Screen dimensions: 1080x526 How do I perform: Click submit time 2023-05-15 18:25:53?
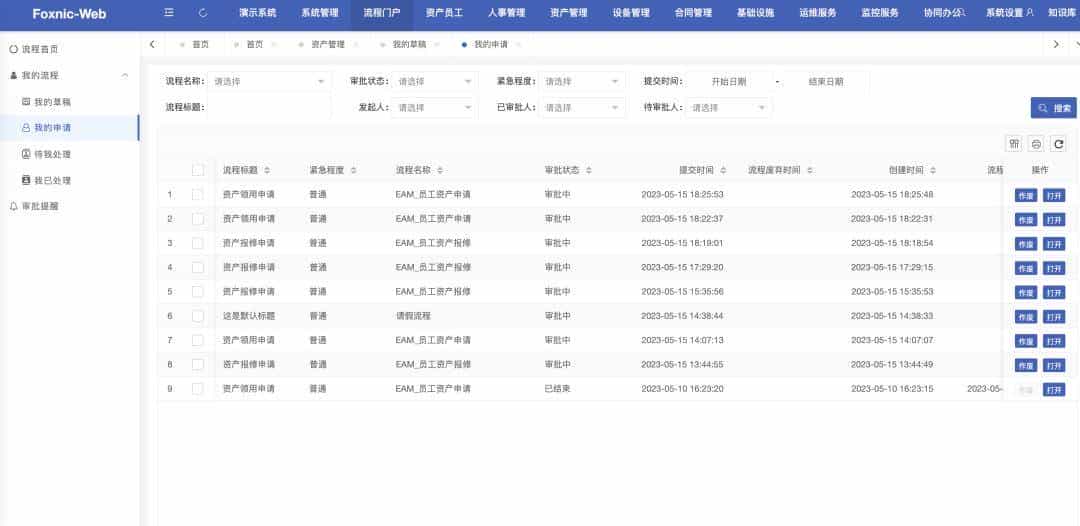click(682, 195)
